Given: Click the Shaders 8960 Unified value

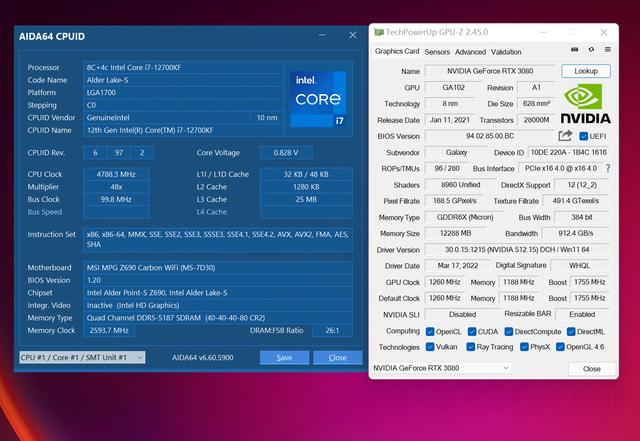Looking at the screenshot, I should [460, 185].
